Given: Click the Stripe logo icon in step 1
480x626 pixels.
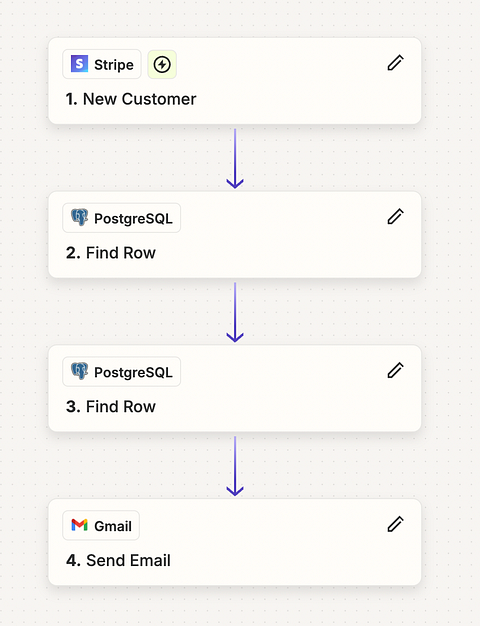Looking at the screenshot, I should pos(79,64).
